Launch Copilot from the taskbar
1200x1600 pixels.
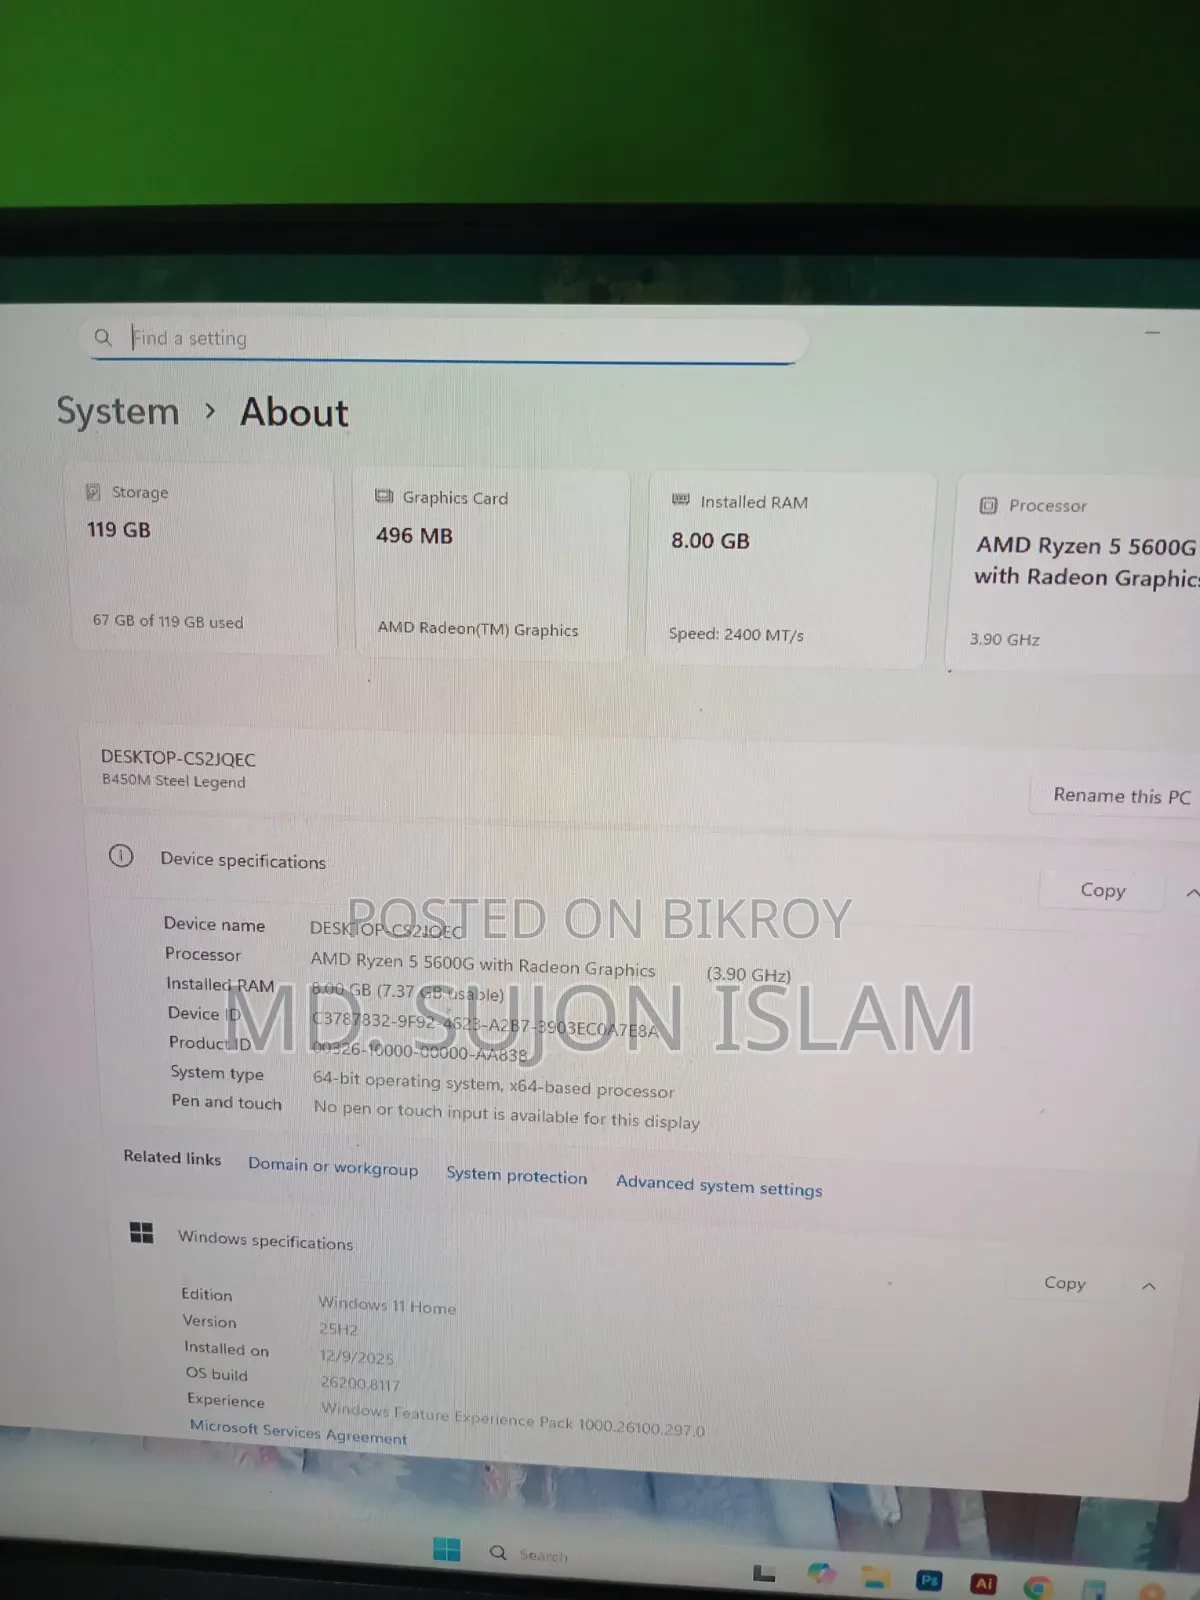(x=822, y=1575)
